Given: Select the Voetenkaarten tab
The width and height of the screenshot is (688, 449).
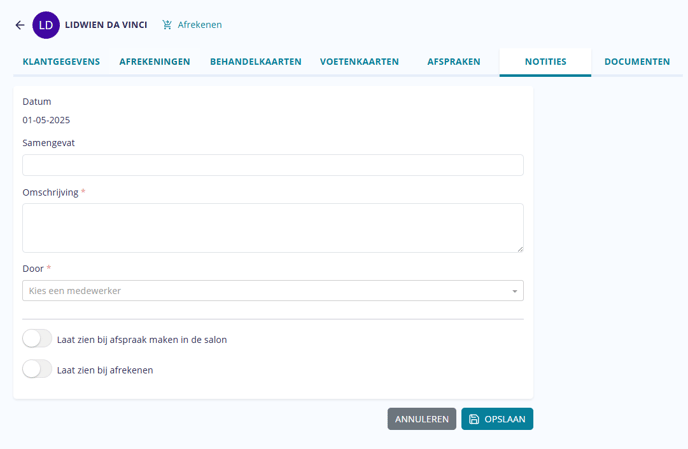Looking at the screenshot, I should 359,62.
